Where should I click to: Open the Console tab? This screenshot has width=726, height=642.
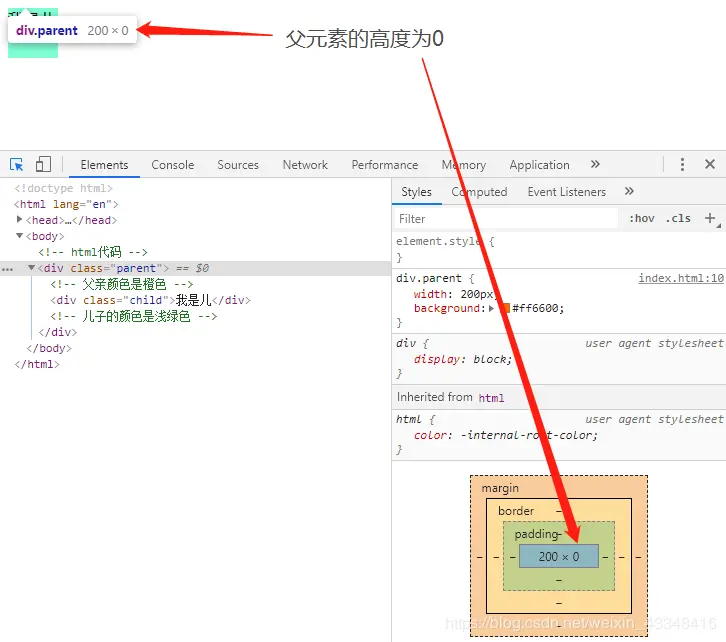[173, 165]
